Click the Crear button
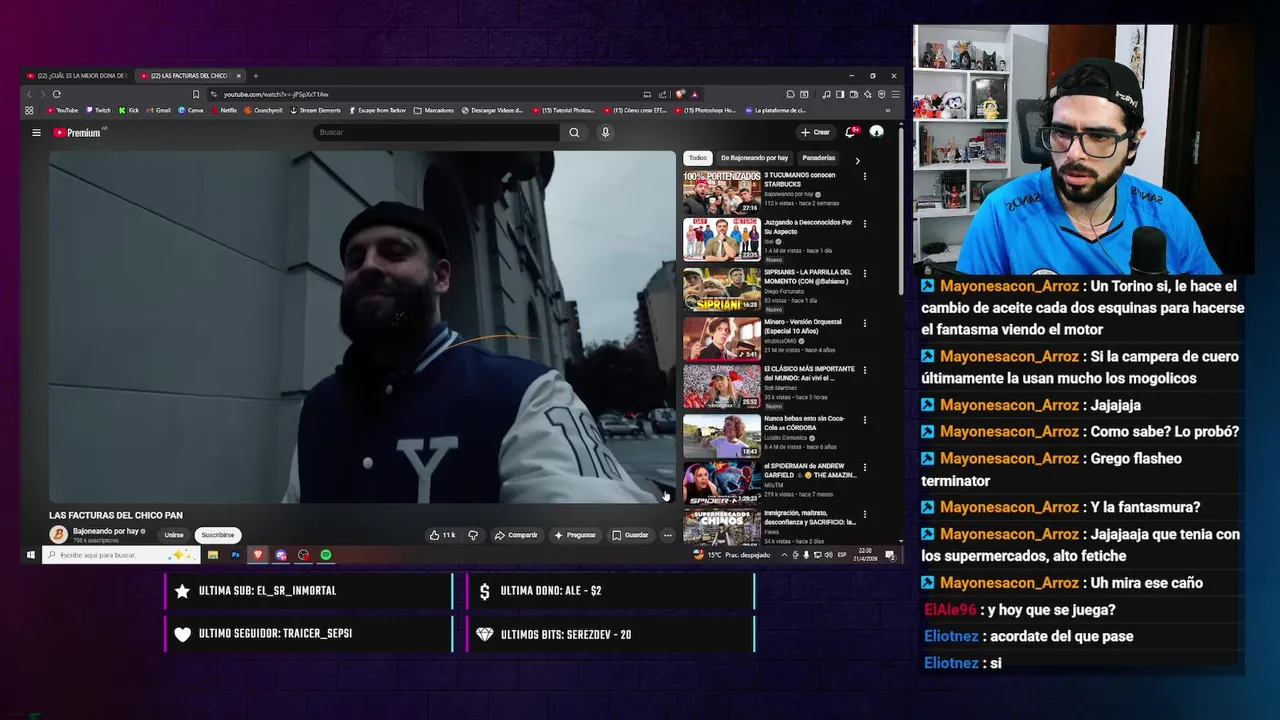Screen dimensions: 1280x720 point(815,132)
